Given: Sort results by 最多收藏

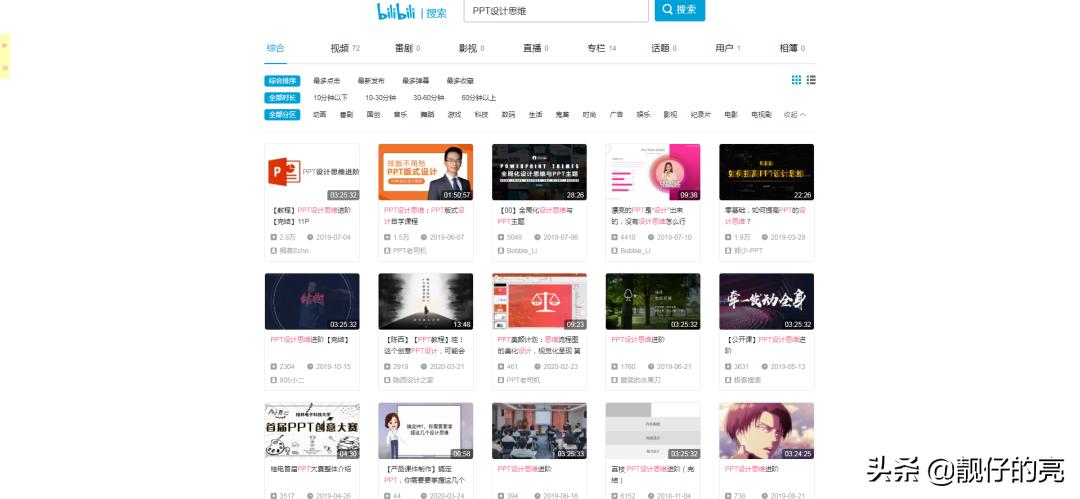Looking at the screenshot, I should click(x=459, y=81).
